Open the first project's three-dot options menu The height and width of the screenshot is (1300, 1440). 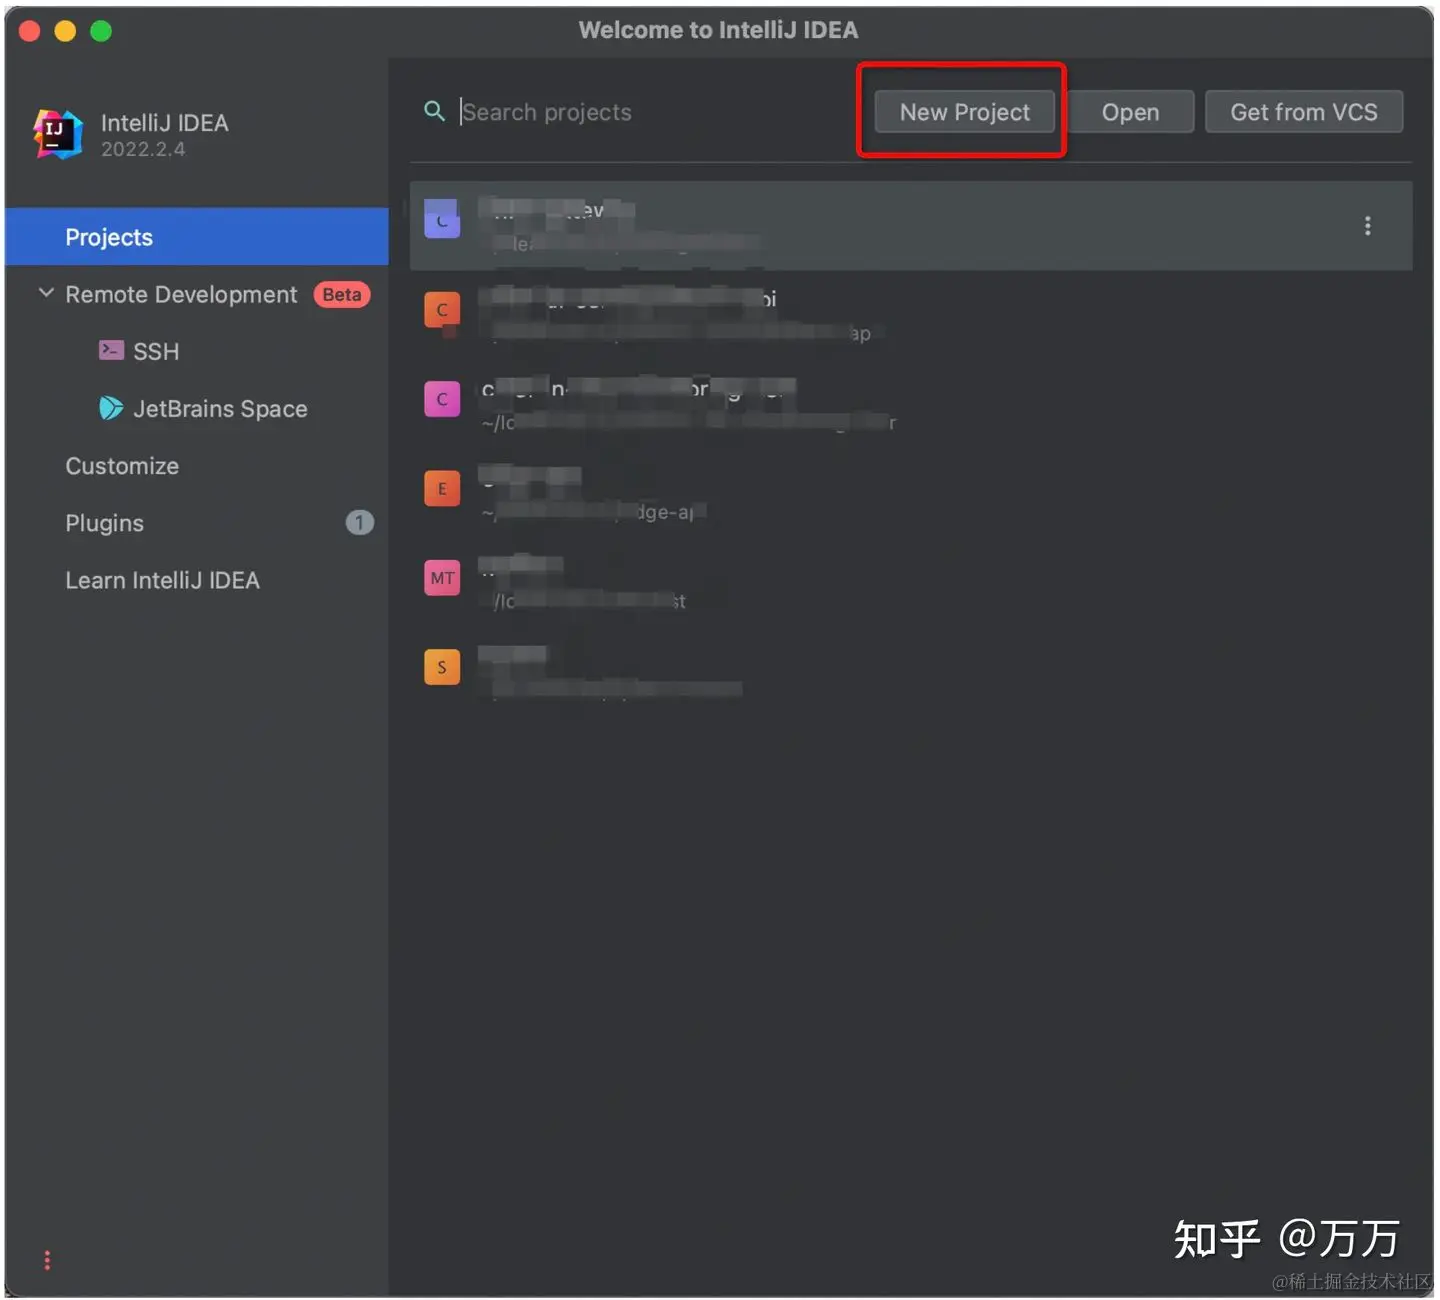point(1367,226)
